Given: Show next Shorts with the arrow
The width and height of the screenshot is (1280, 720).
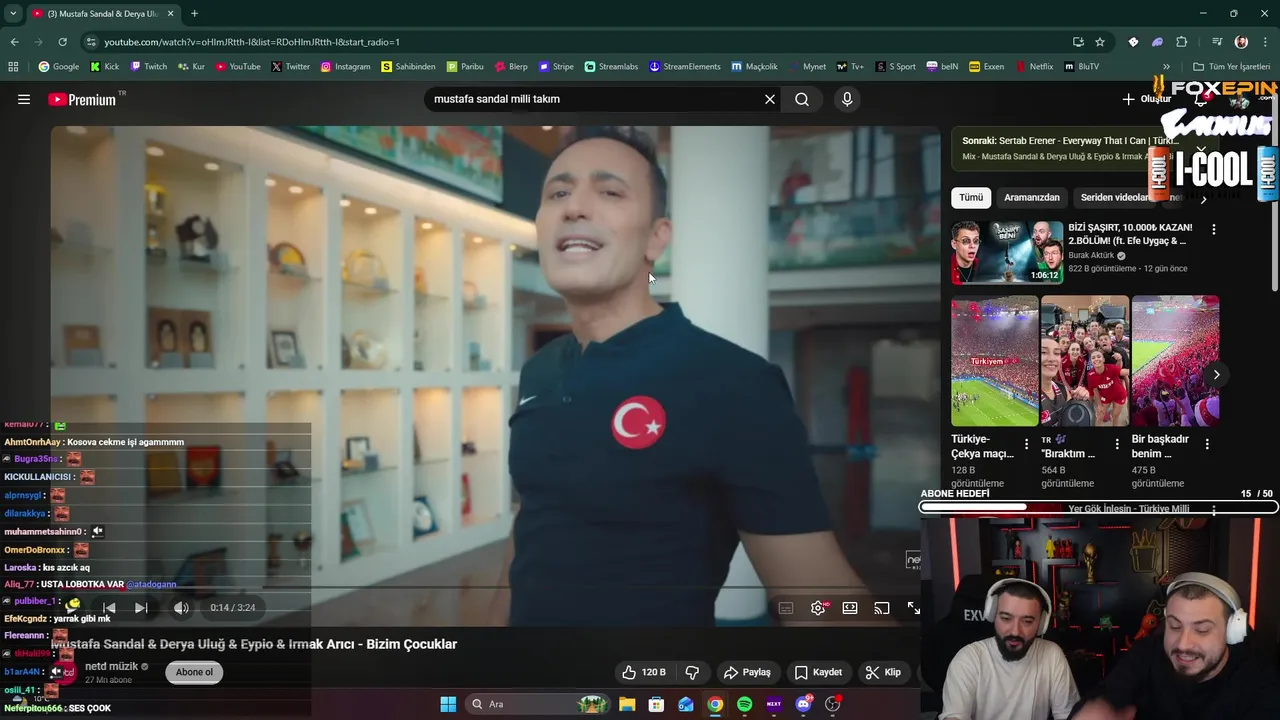Looking at the screenshot, I should [x=1216, y=374].
